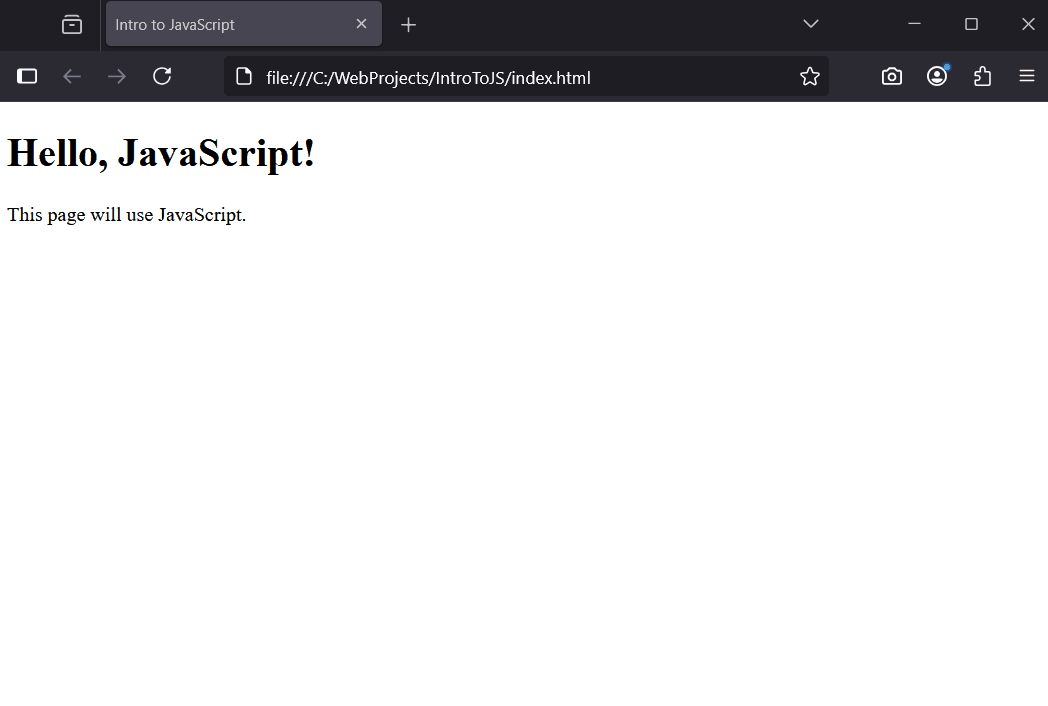Expand the list all tabs dropdown
1048x706 pixels.
click(x=811, y=24)
